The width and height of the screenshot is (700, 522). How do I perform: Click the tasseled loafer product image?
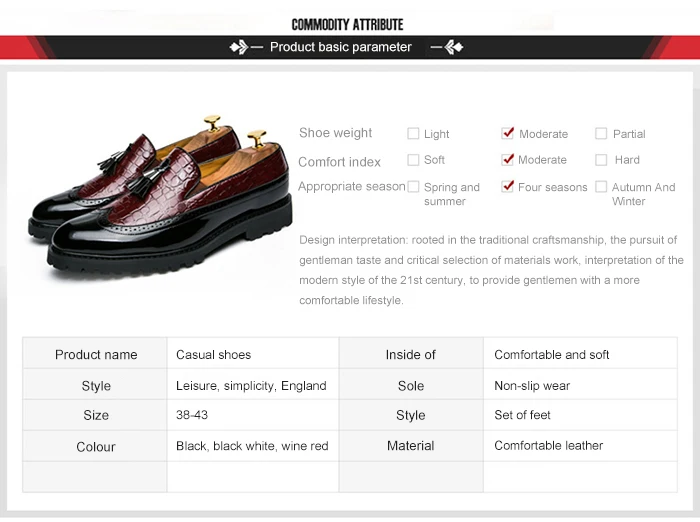point(160,196)
